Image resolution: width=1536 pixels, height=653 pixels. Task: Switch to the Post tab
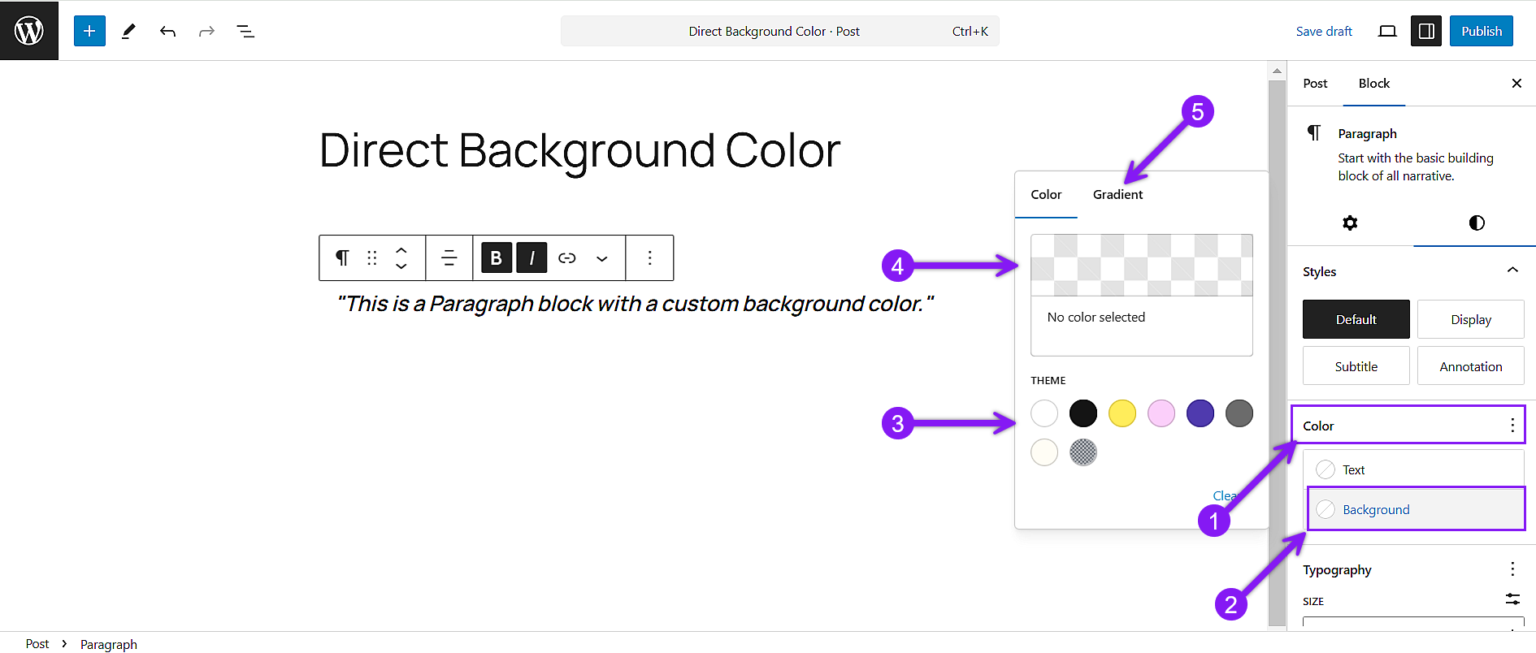(x=1315, y=84)
